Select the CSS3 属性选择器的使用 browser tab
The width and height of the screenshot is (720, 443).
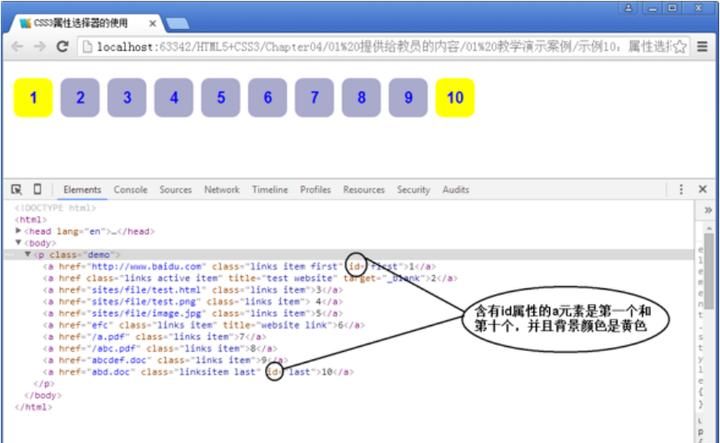pos(85,23)
